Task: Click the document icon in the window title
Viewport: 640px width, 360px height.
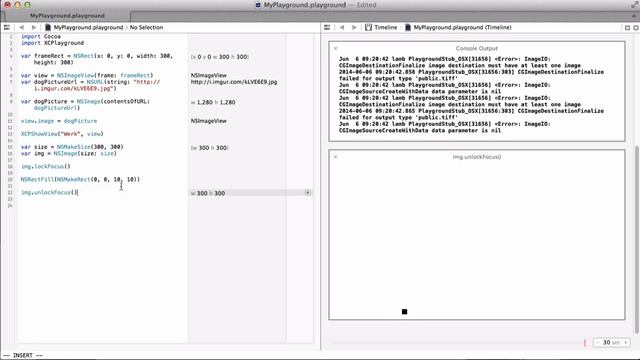Action: point(258,5)
